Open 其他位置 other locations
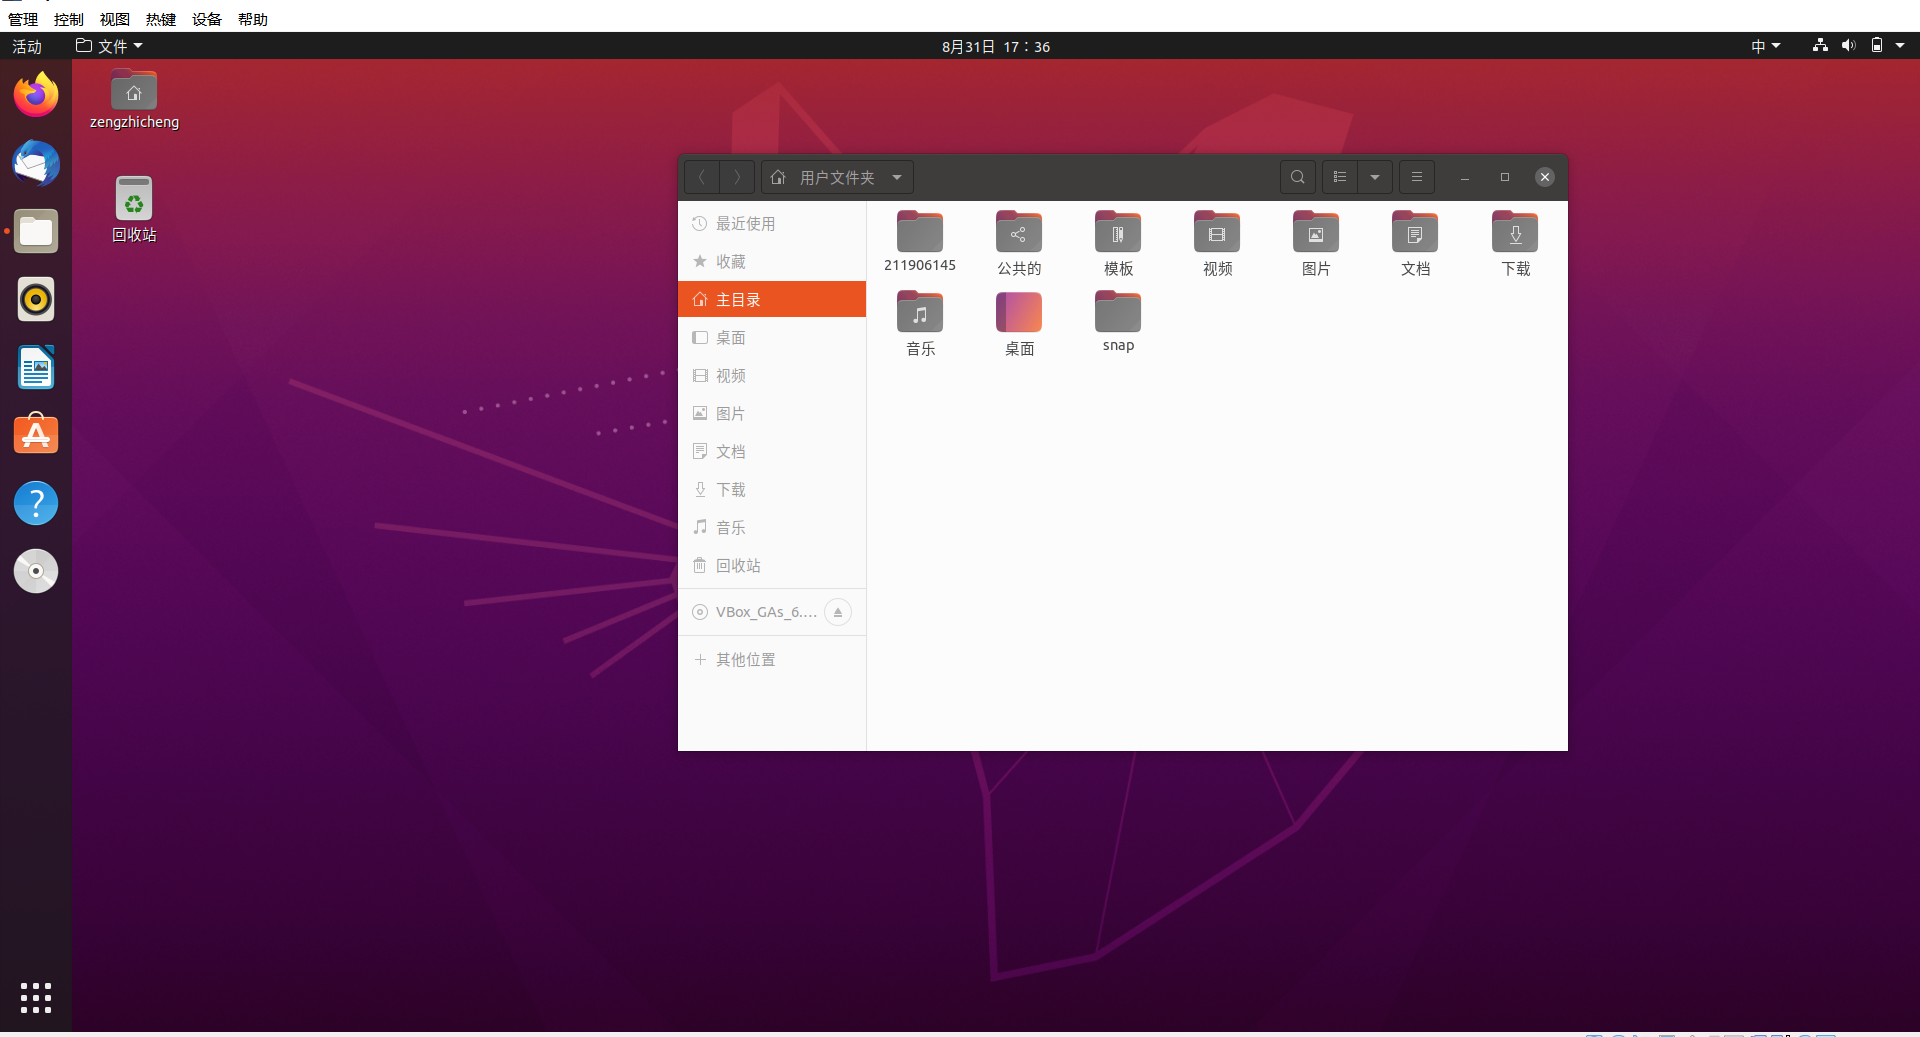 click(772, 660)
